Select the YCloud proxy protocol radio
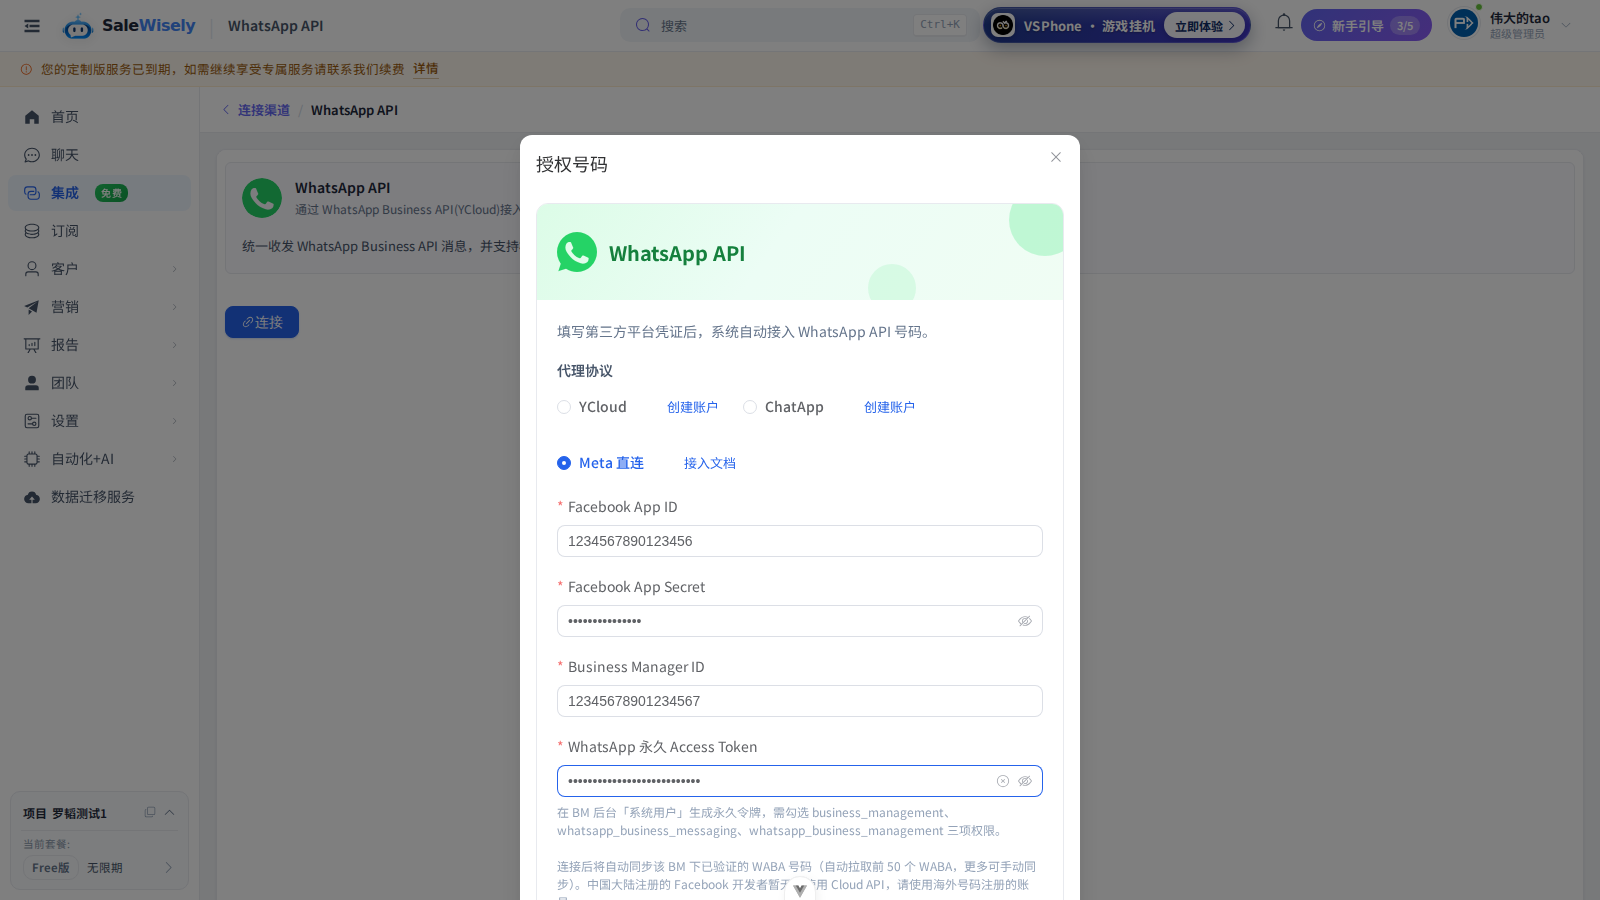The image size is (1600, 900). click(x=564, y=407)
